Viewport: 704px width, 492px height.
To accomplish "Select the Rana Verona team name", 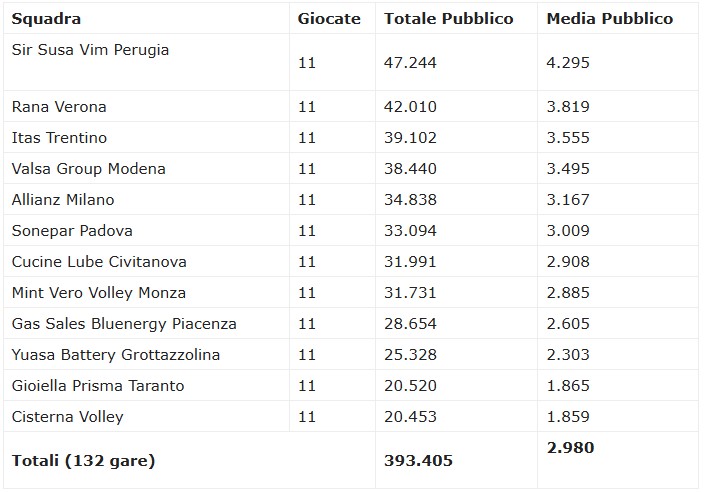I will 59,107.
